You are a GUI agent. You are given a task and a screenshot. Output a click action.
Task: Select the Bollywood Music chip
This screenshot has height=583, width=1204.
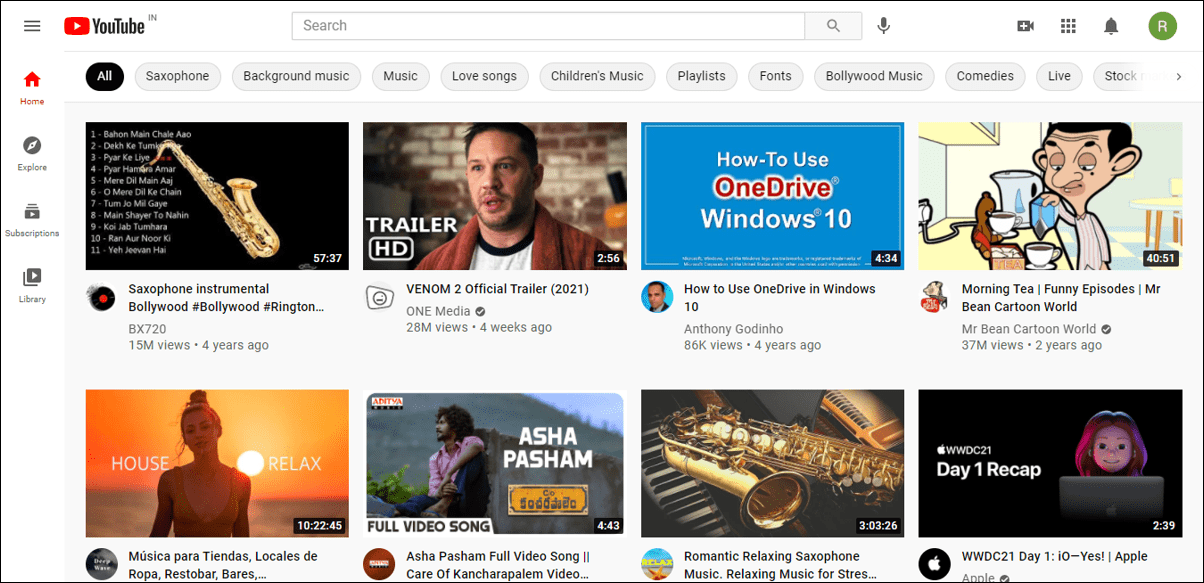pyautogui.click(x=874, y=76)
